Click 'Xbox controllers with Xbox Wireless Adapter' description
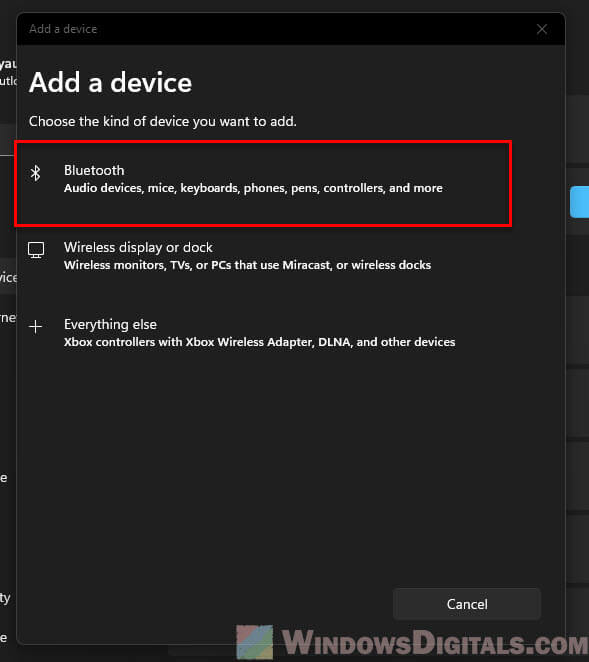Viewport: 589px width, 662px height. click(259, 342)
